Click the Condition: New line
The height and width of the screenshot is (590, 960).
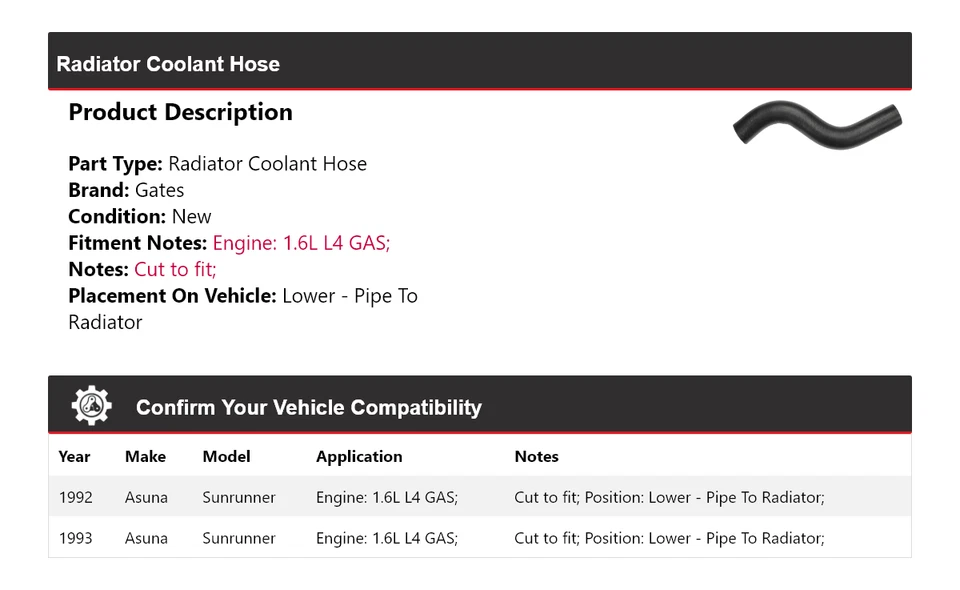140,216
